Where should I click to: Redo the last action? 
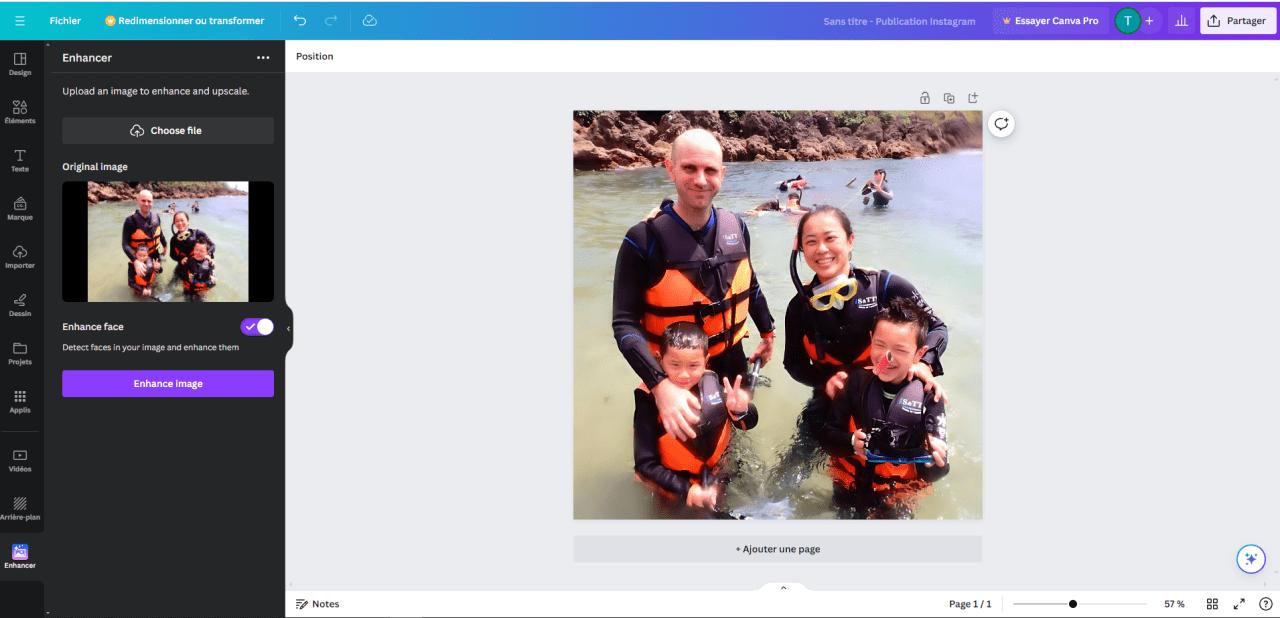pos(331,20)
